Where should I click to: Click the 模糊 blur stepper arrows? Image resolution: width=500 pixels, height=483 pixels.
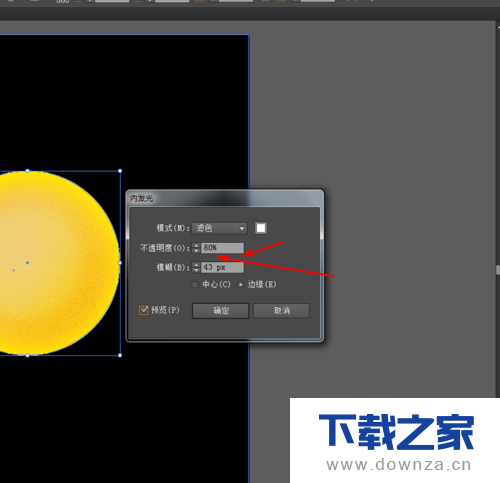(x=196, y=267)
